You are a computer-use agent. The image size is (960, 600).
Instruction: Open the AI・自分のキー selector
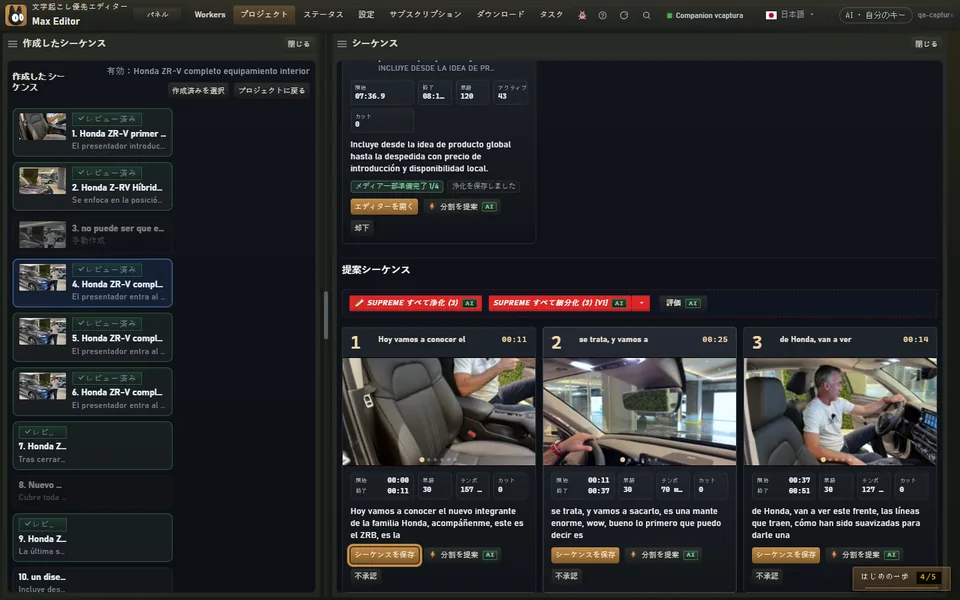[875, 15]
